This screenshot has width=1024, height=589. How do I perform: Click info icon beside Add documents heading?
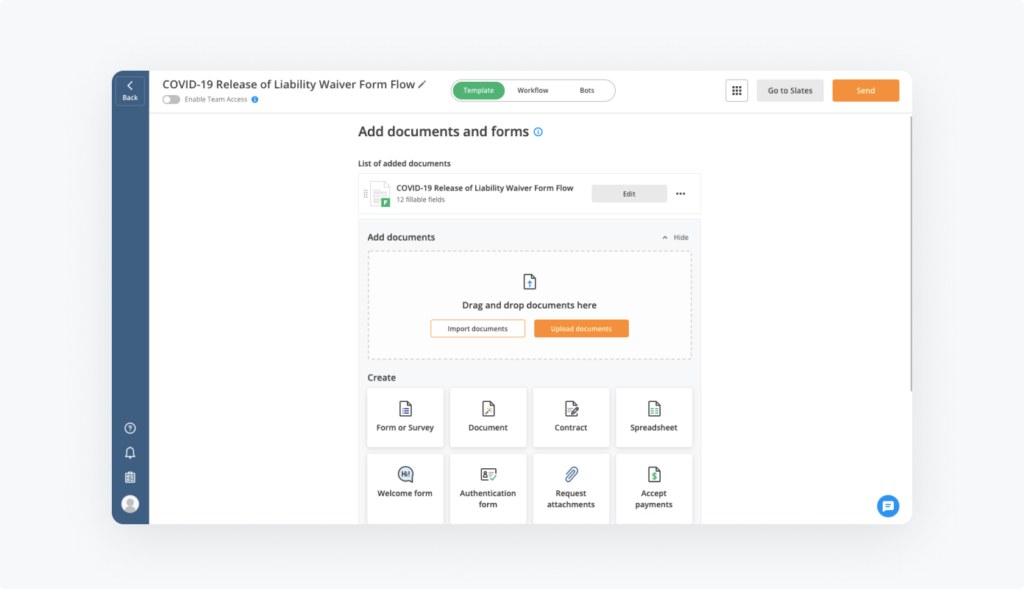click(538, 132)
